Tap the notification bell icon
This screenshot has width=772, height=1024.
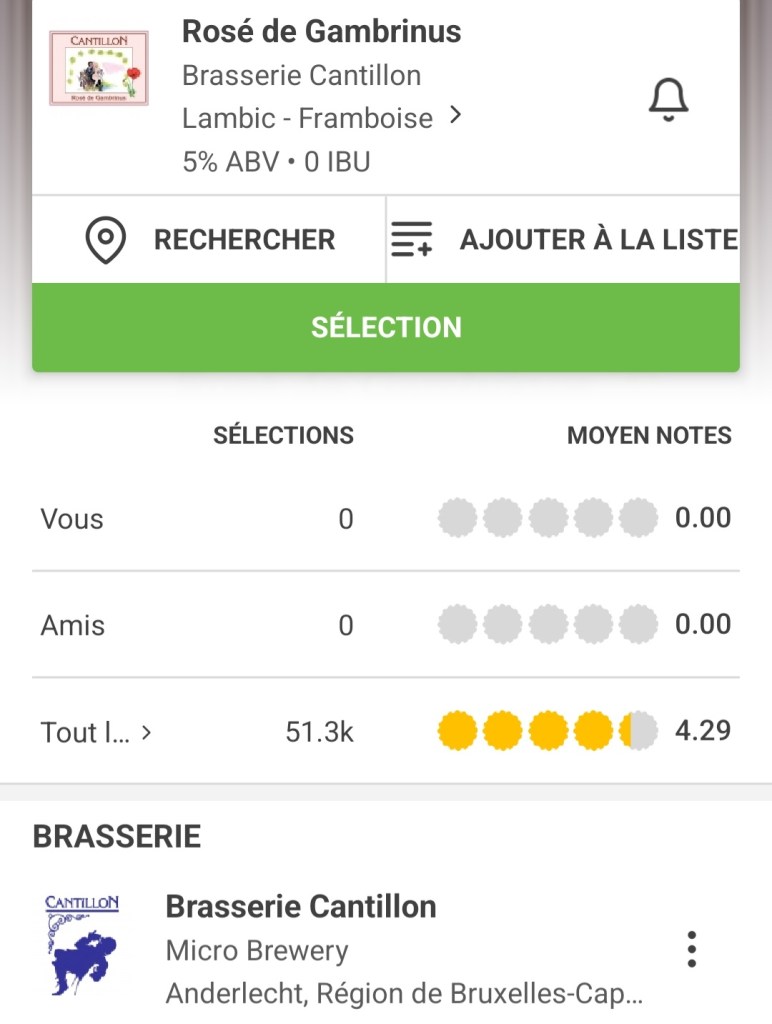pos(669,100)
